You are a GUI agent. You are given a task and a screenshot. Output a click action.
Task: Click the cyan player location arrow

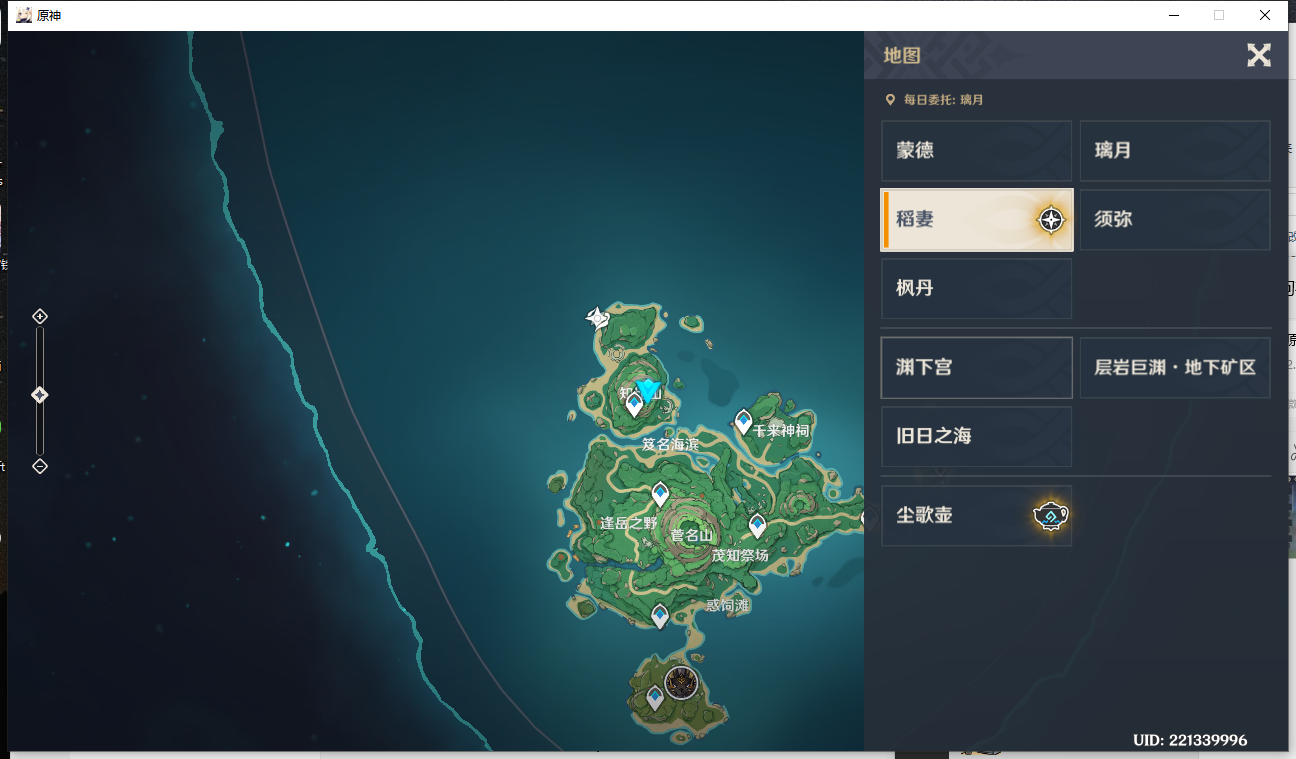pos(648,390)
